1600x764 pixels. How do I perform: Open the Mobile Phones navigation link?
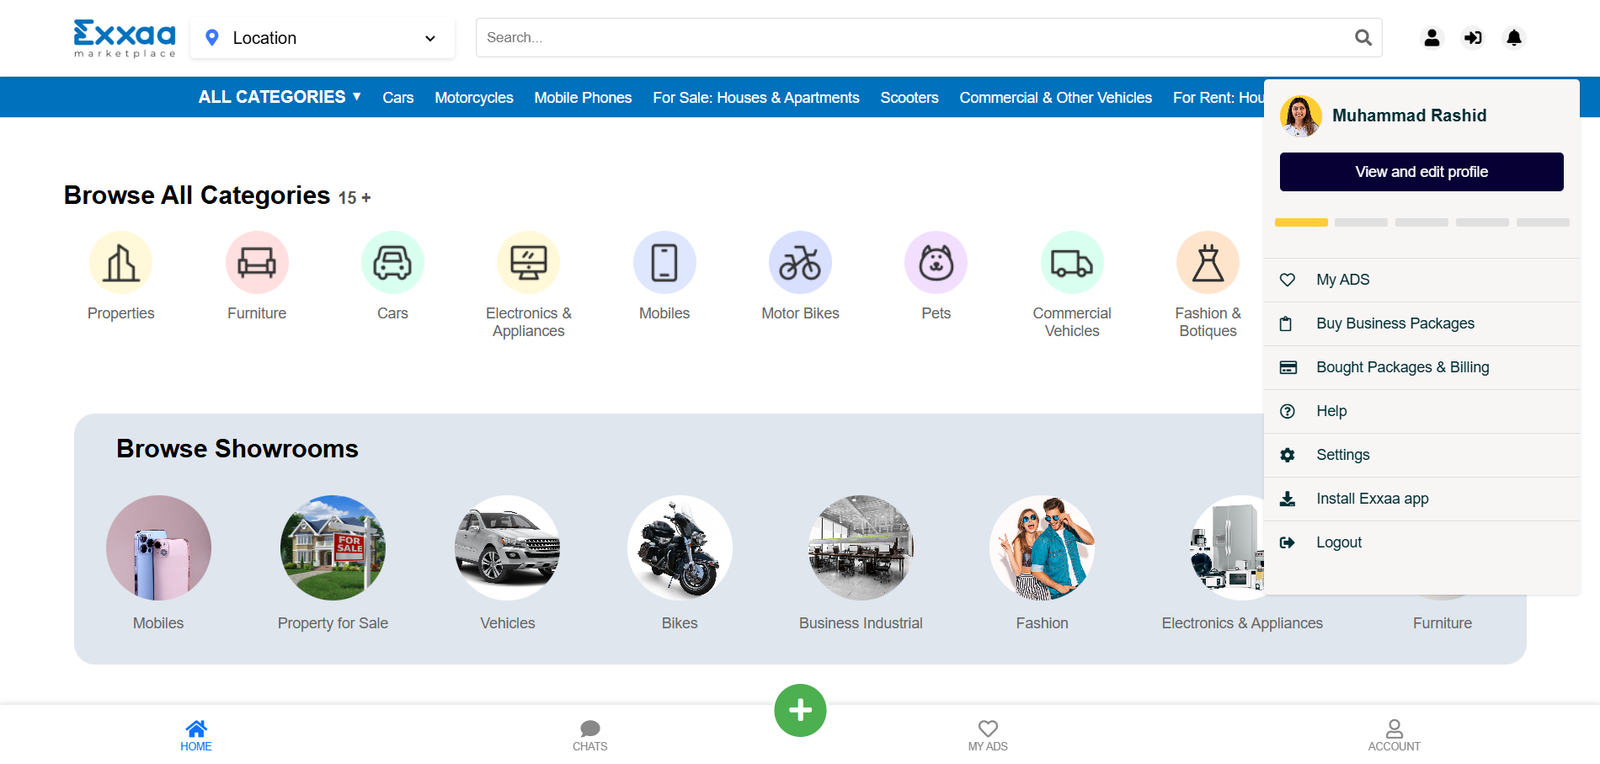(x=582, y=98)
